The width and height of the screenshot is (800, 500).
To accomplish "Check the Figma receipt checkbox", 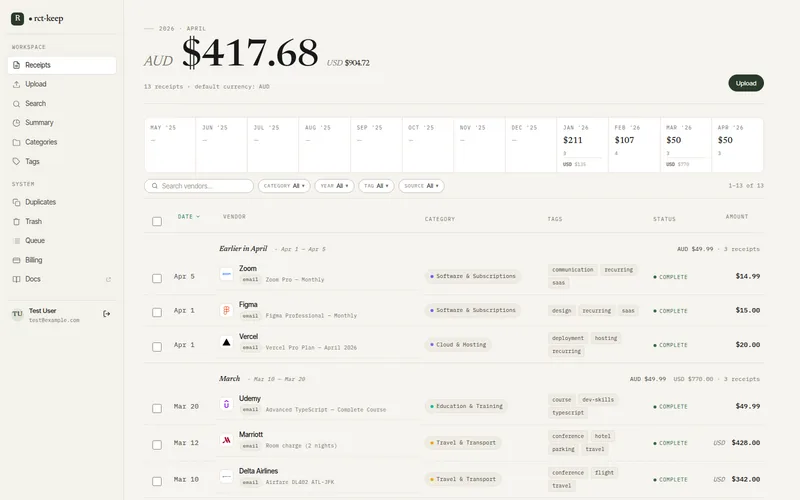I will 157,312.
